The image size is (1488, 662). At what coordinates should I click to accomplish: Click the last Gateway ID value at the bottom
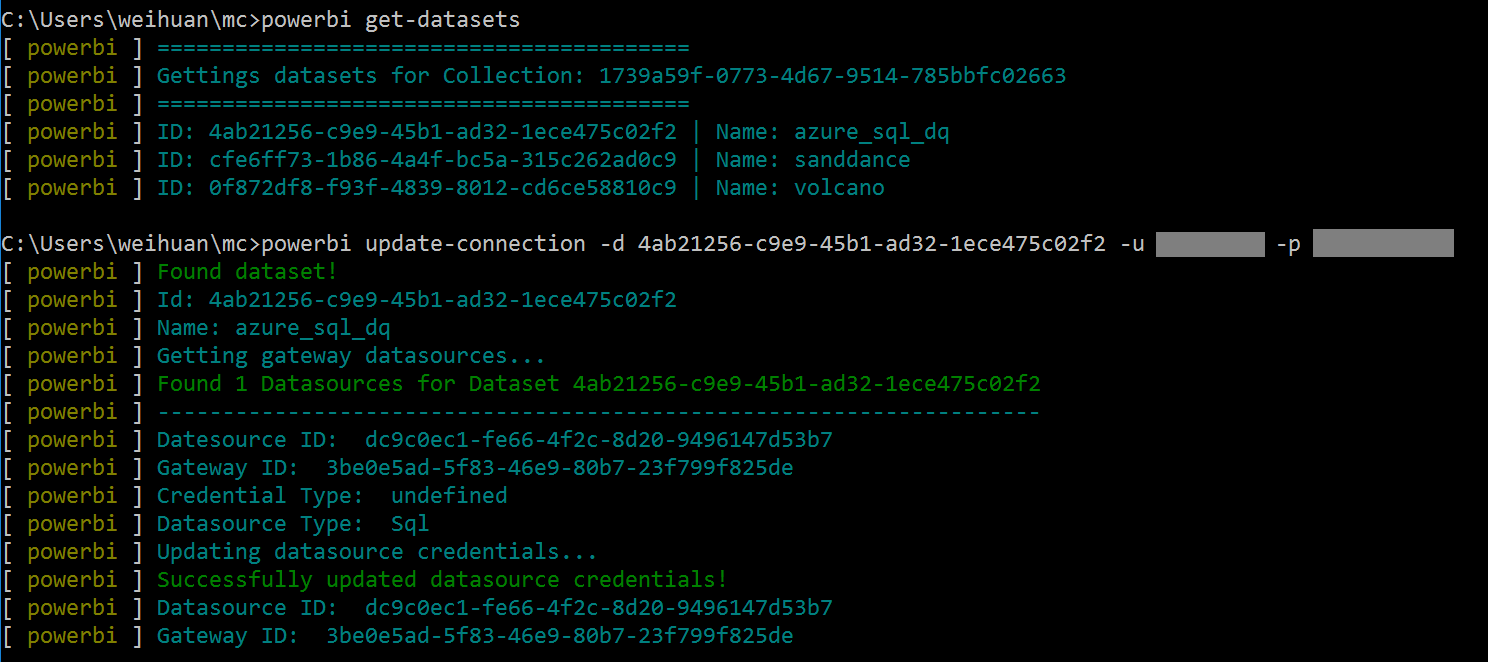(559, 636)
